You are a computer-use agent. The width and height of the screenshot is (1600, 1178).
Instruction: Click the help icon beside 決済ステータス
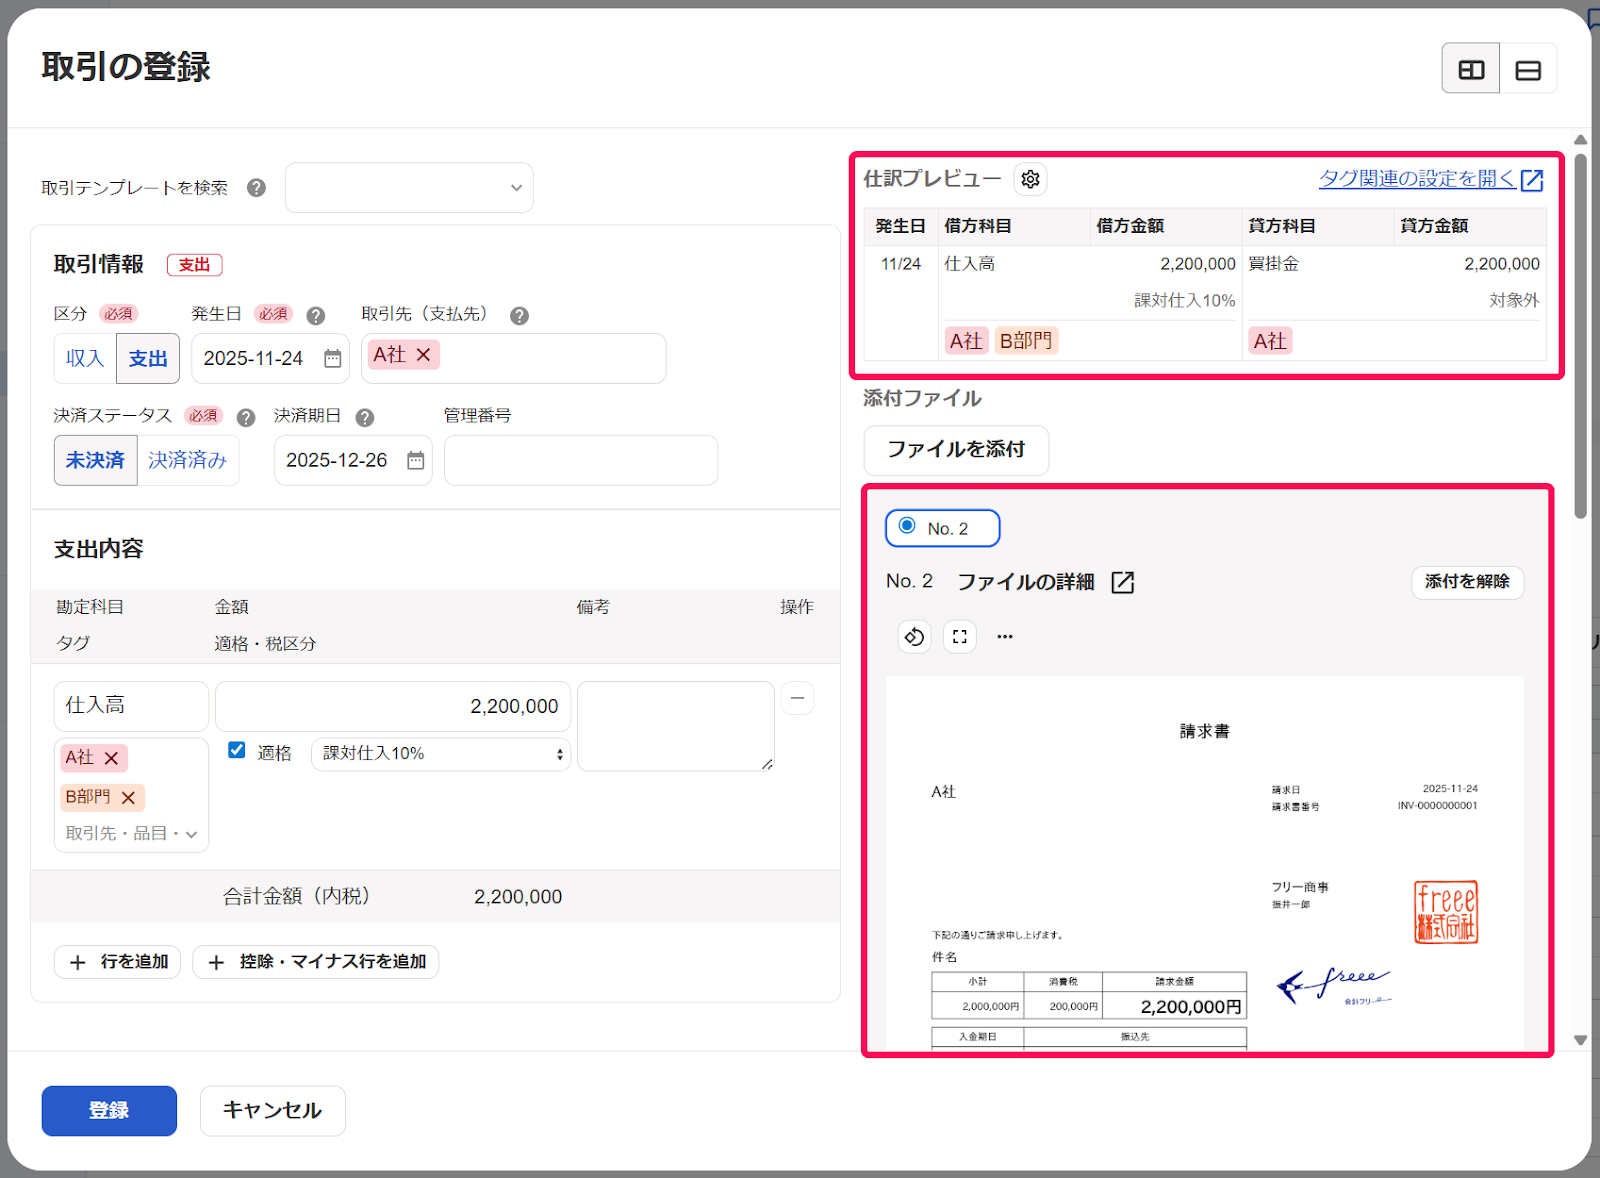245,417
